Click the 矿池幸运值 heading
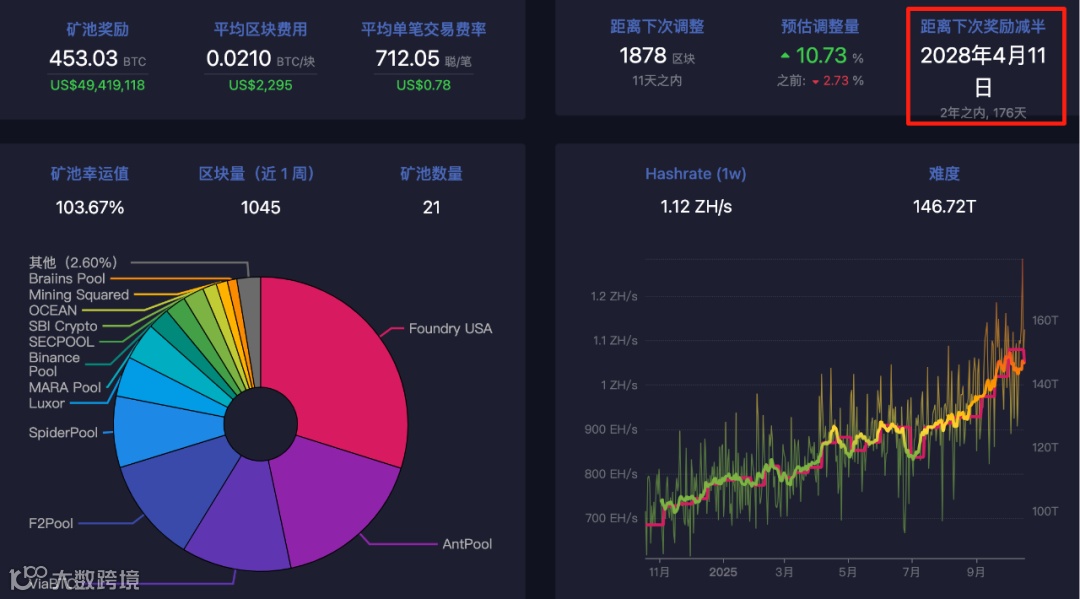The height and width of the screenshot is (599, 1080). pyautogui.click(x=90, y=174)
